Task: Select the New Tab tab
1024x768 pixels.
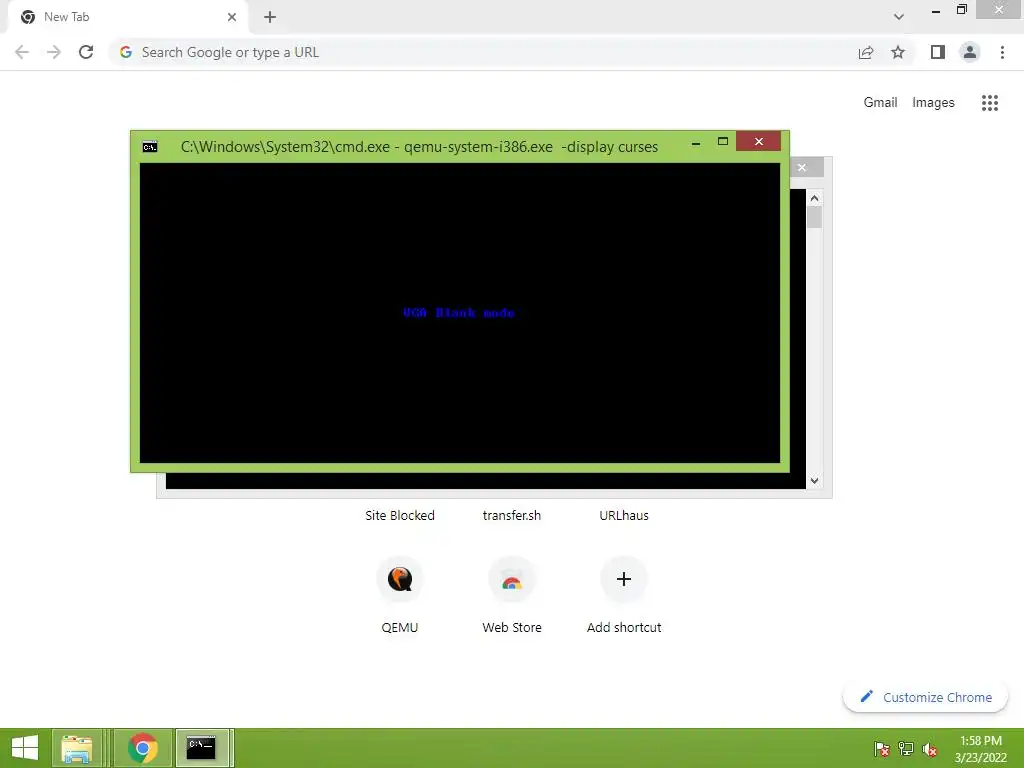Action: [x=128, y=17]
